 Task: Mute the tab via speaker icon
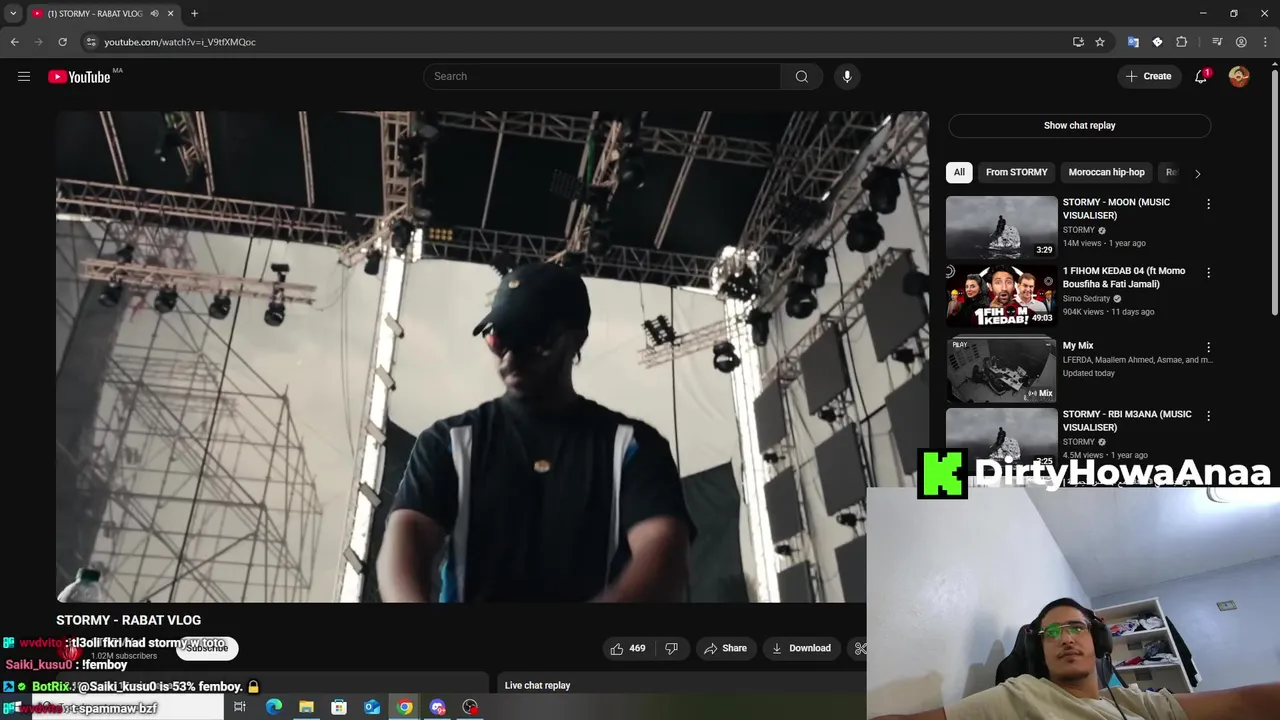154,13
